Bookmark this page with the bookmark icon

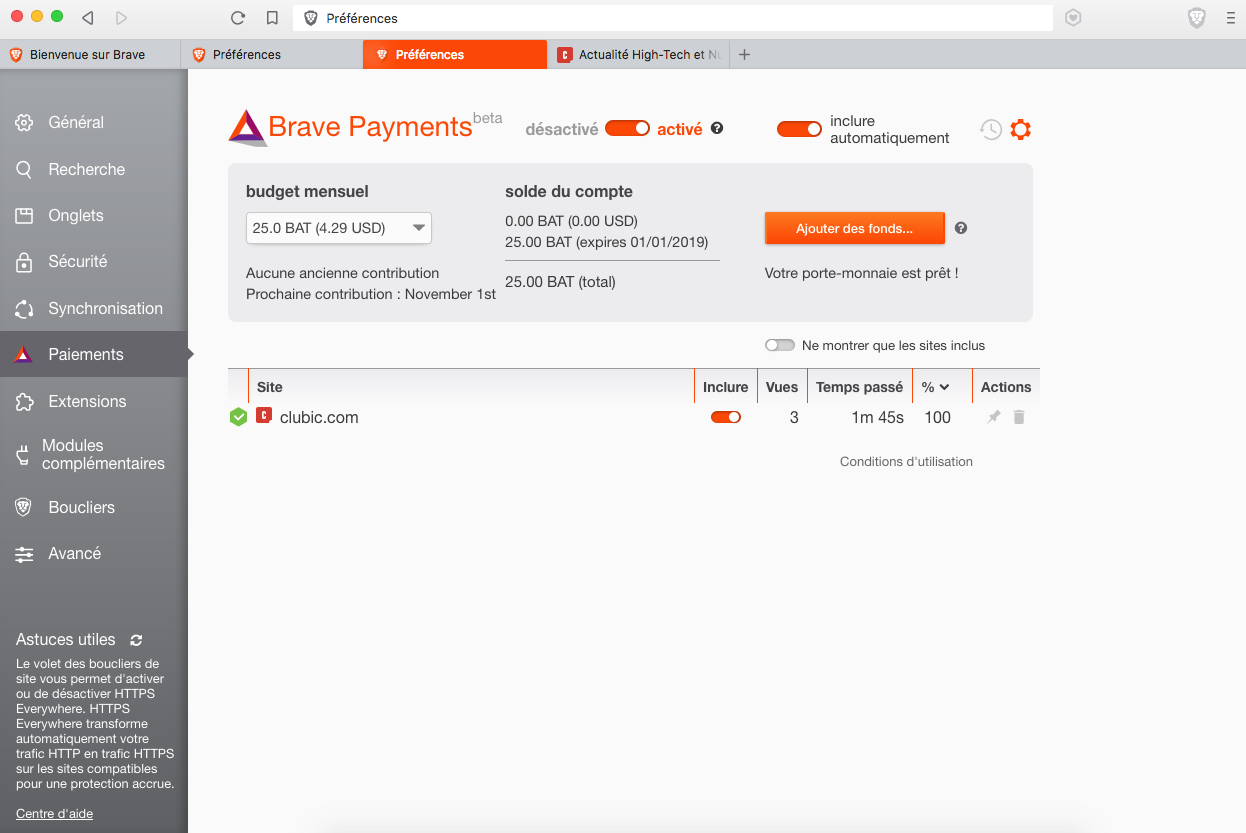pyautogui.click(x=272, y=18)
